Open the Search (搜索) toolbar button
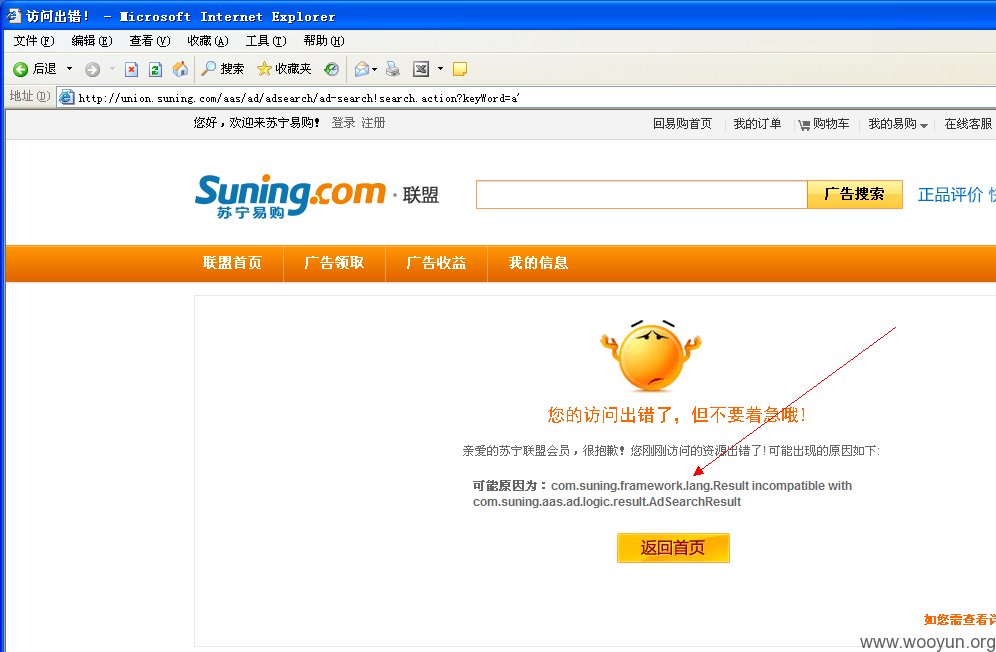Image resolution: width=996 pixels, height=652 pixels. pyautogui.click(x=222, y=69)
